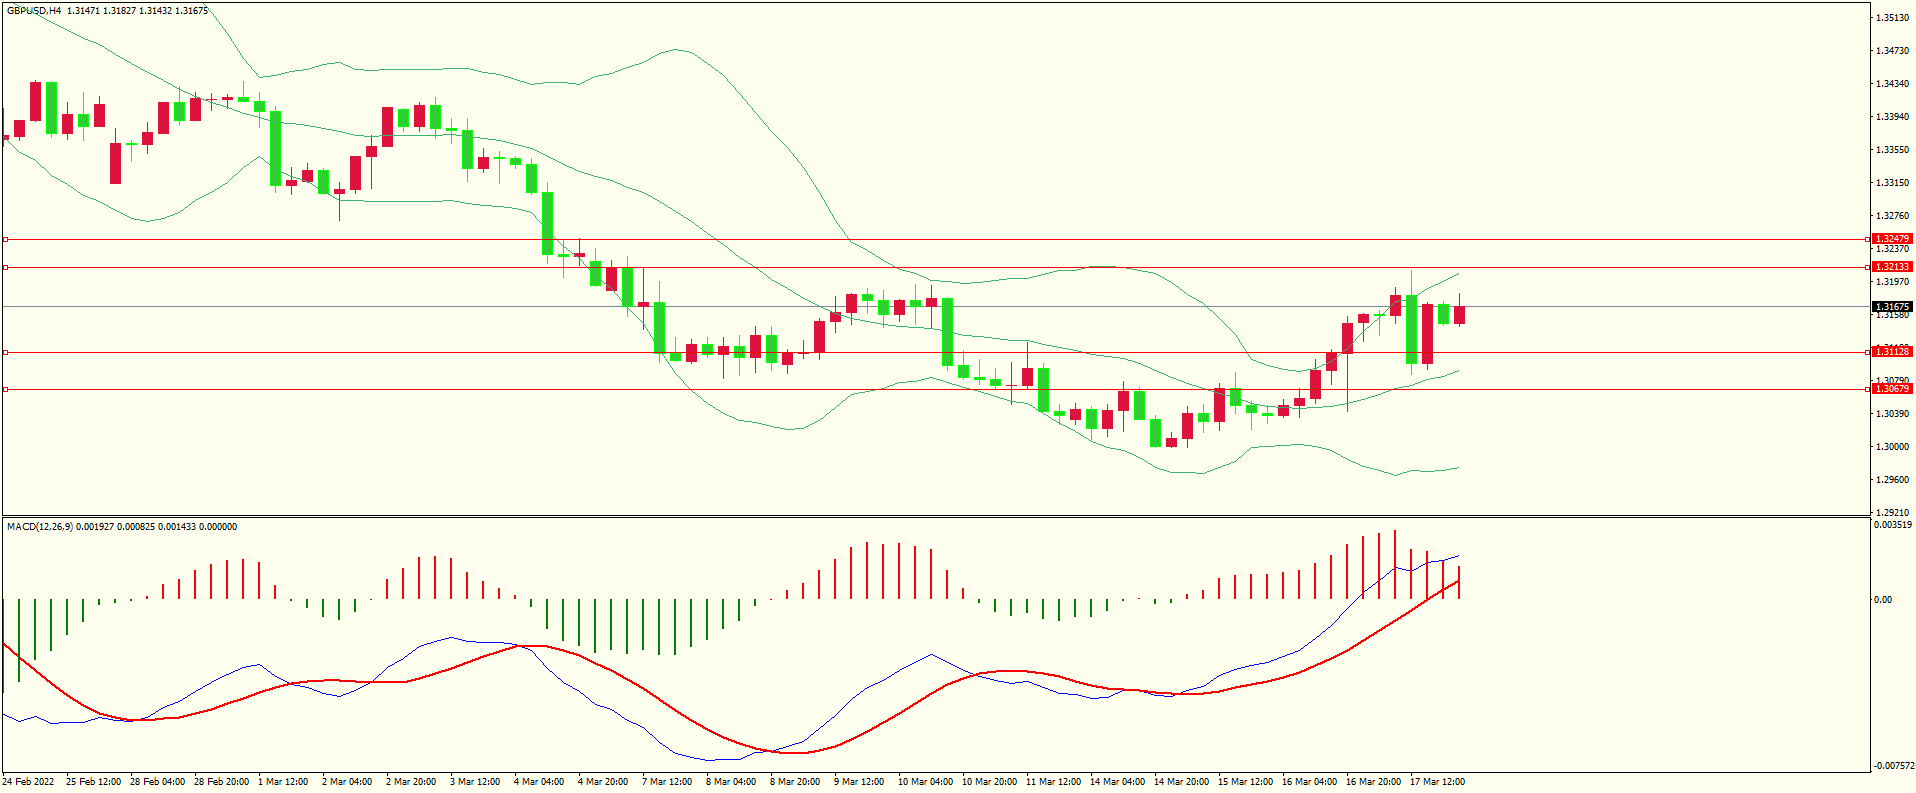This screenshot has width=1916, height=793.
Task: Select the left handle of the 1.32479 line
Action: point(5,239)
